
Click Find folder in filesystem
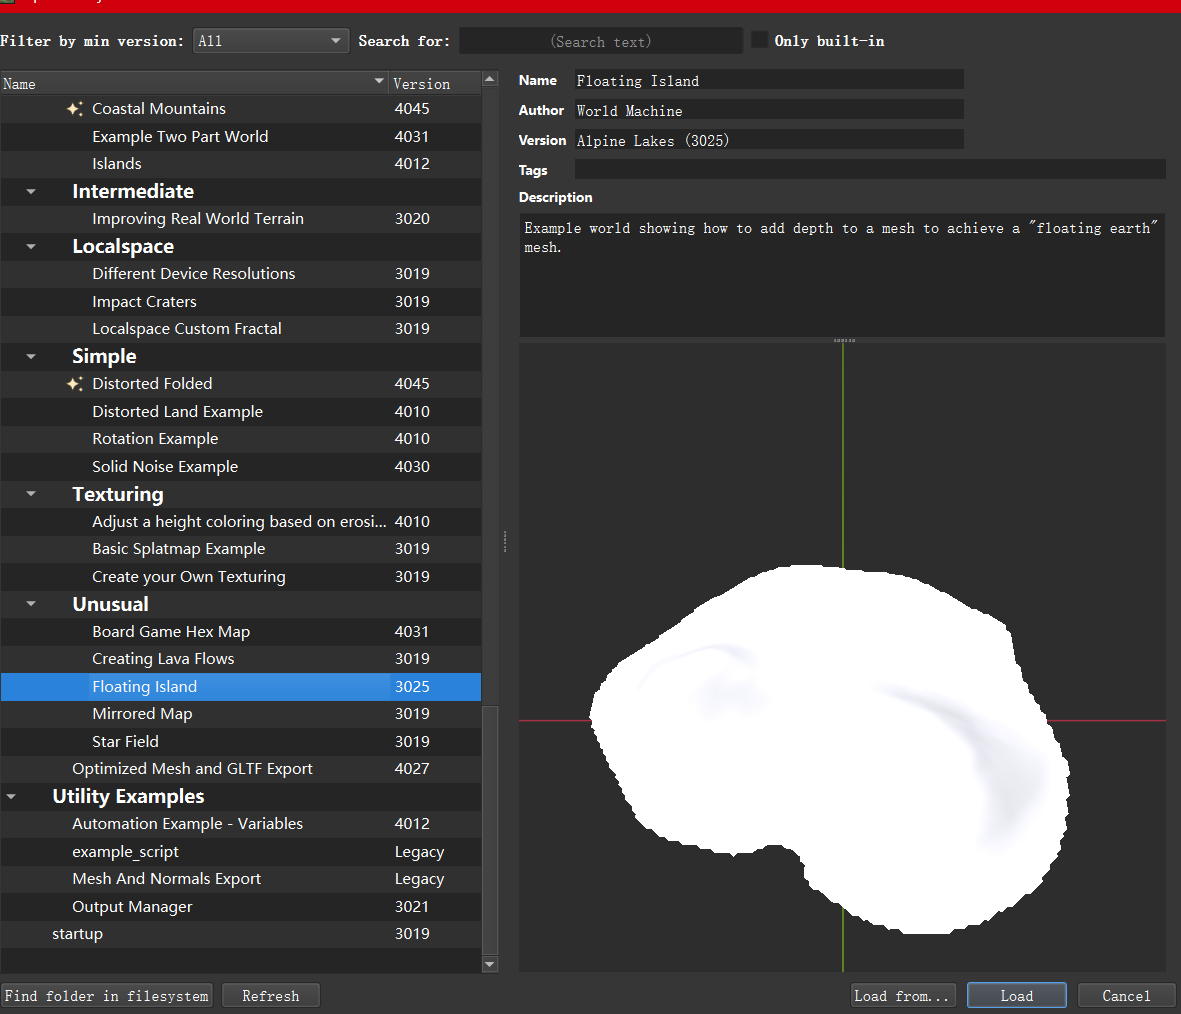tap(107, 996)
